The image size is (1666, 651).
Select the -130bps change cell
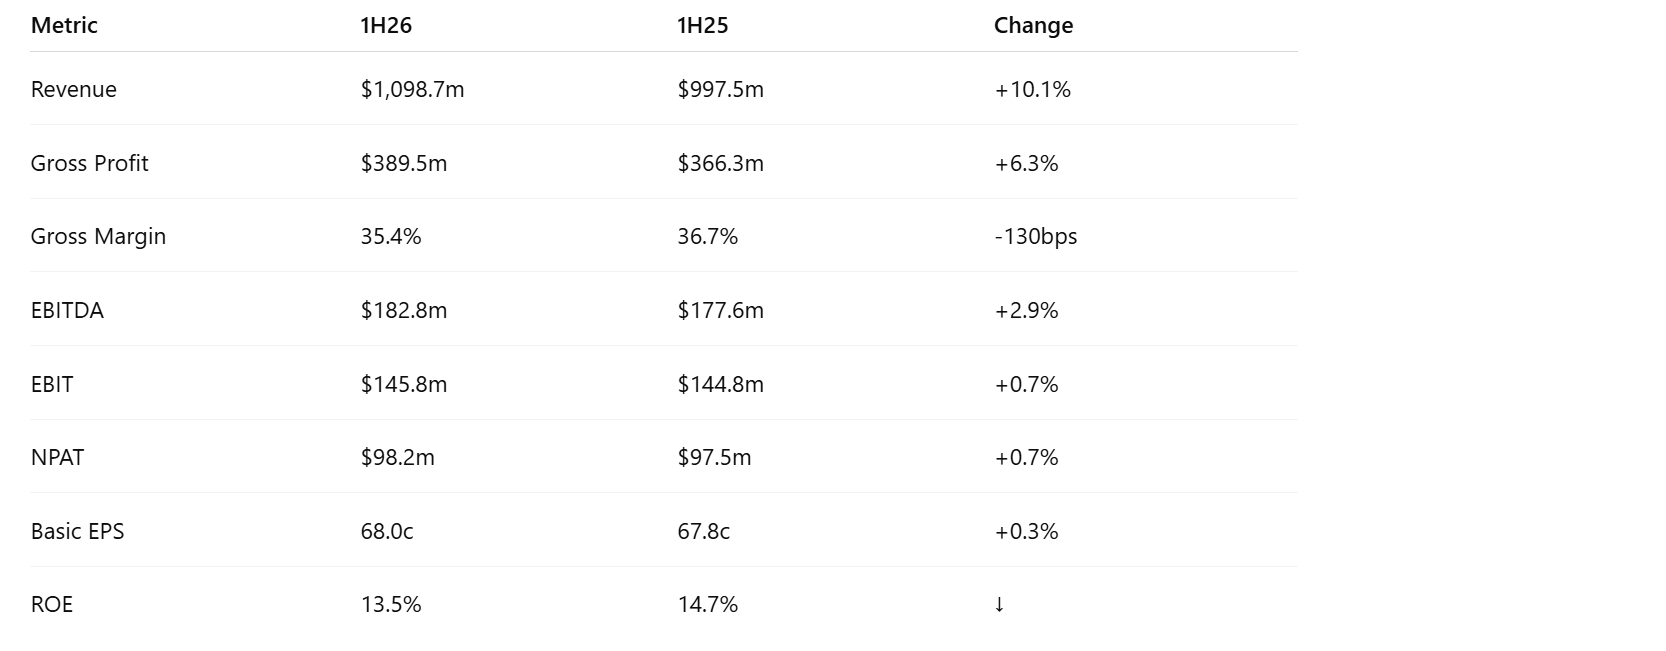pos(1035,237)
